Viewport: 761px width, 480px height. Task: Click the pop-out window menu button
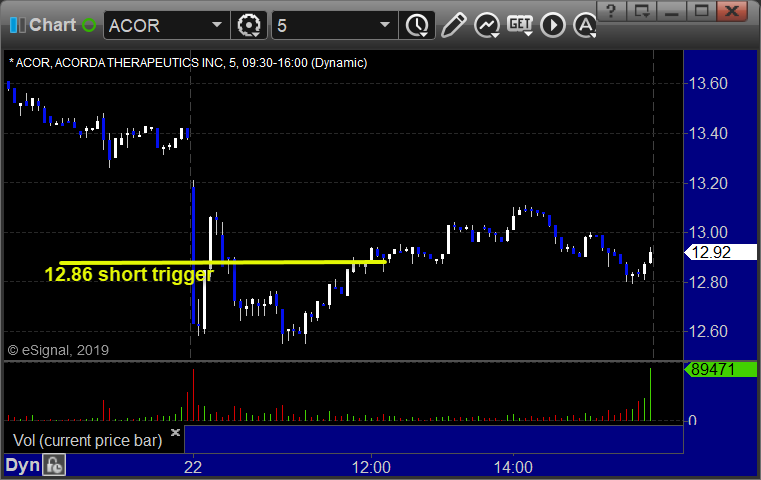pos(641,10)
